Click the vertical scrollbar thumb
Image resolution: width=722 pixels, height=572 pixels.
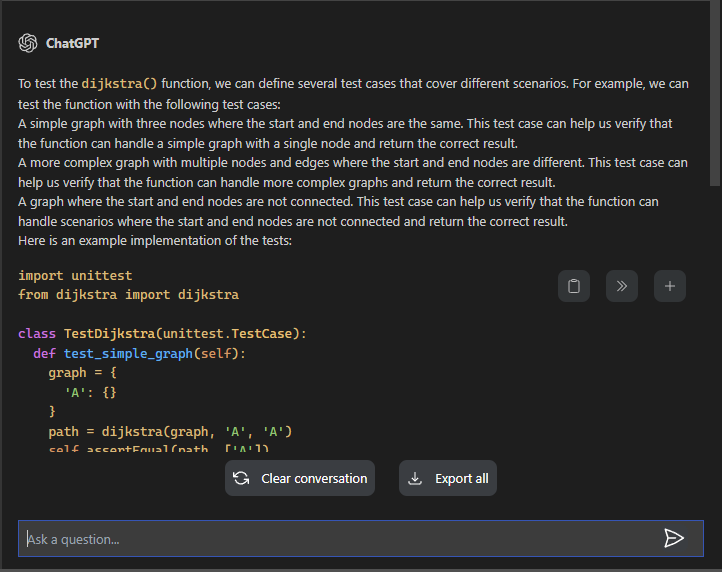[x=715, y=93]
